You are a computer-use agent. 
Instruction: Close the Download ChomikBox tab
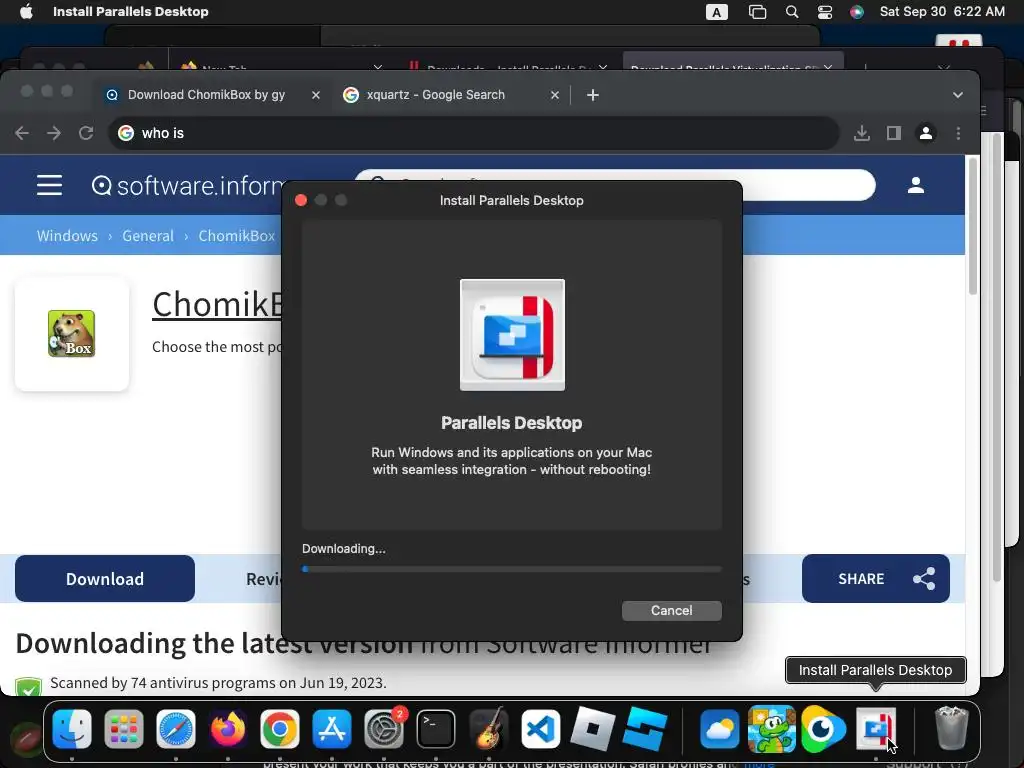315,95
